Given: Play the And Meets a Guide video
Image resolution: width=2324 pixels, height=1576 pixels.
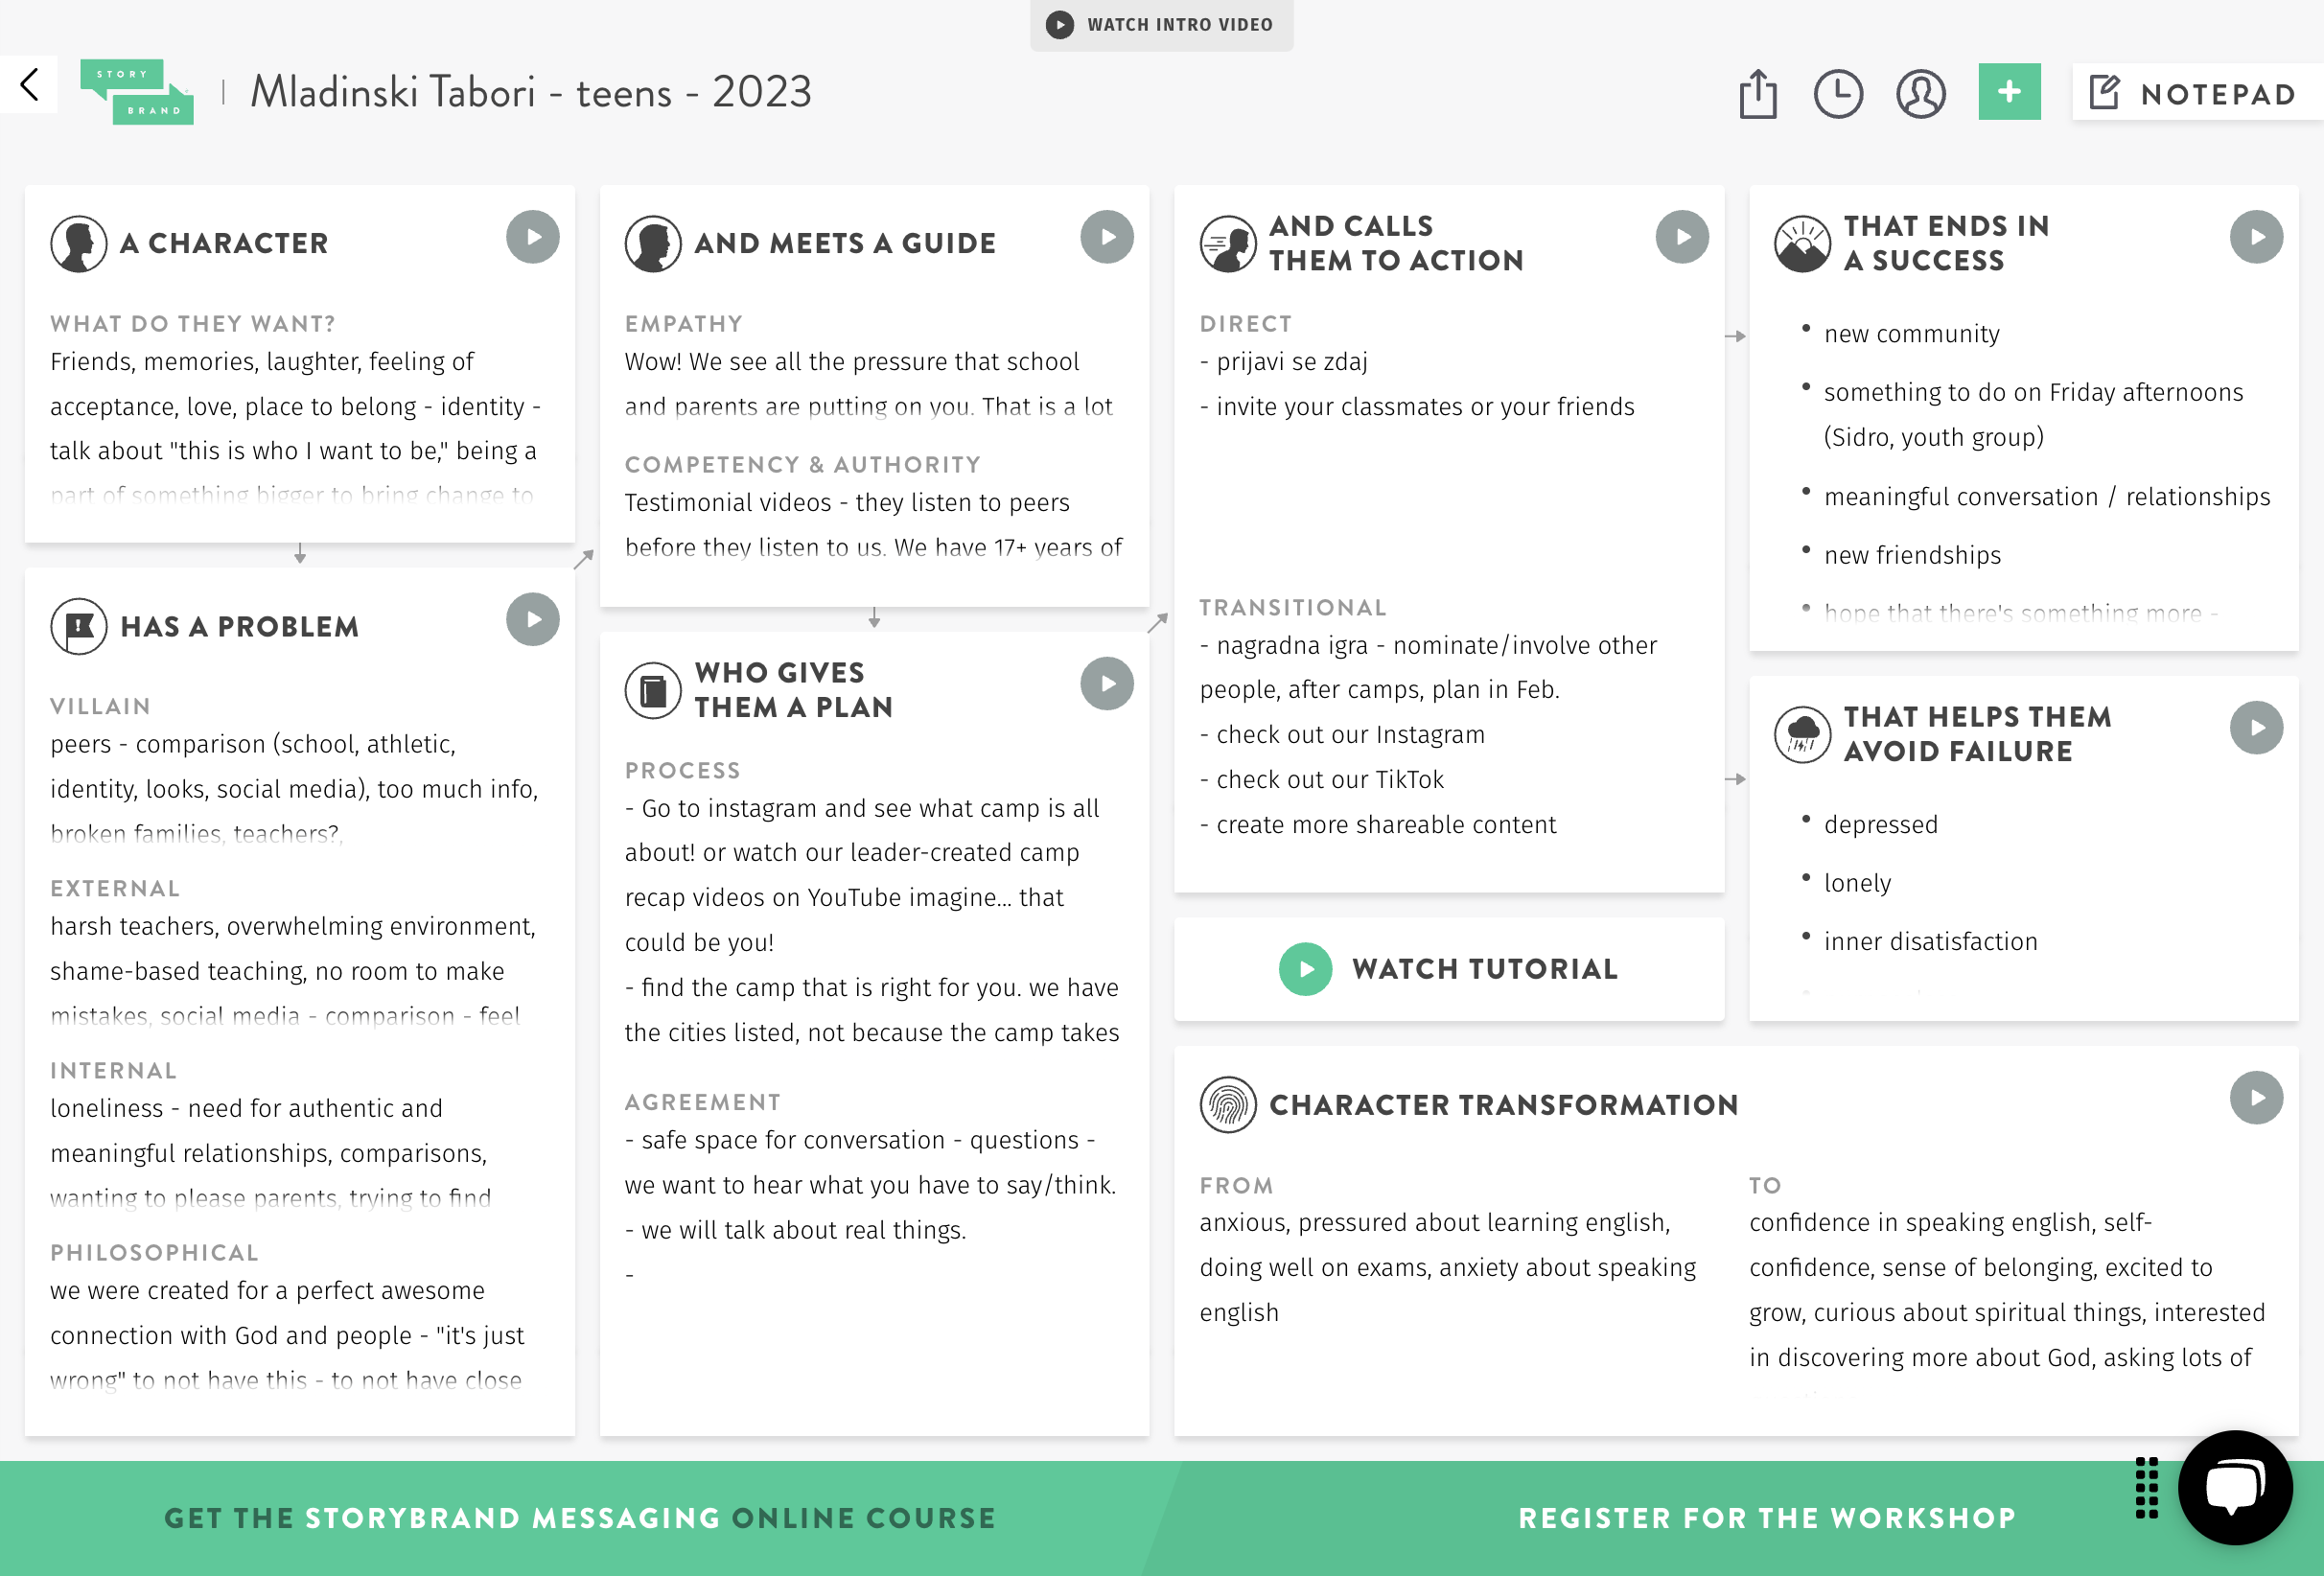Looking at the screenshot, I should (1107, 237).
